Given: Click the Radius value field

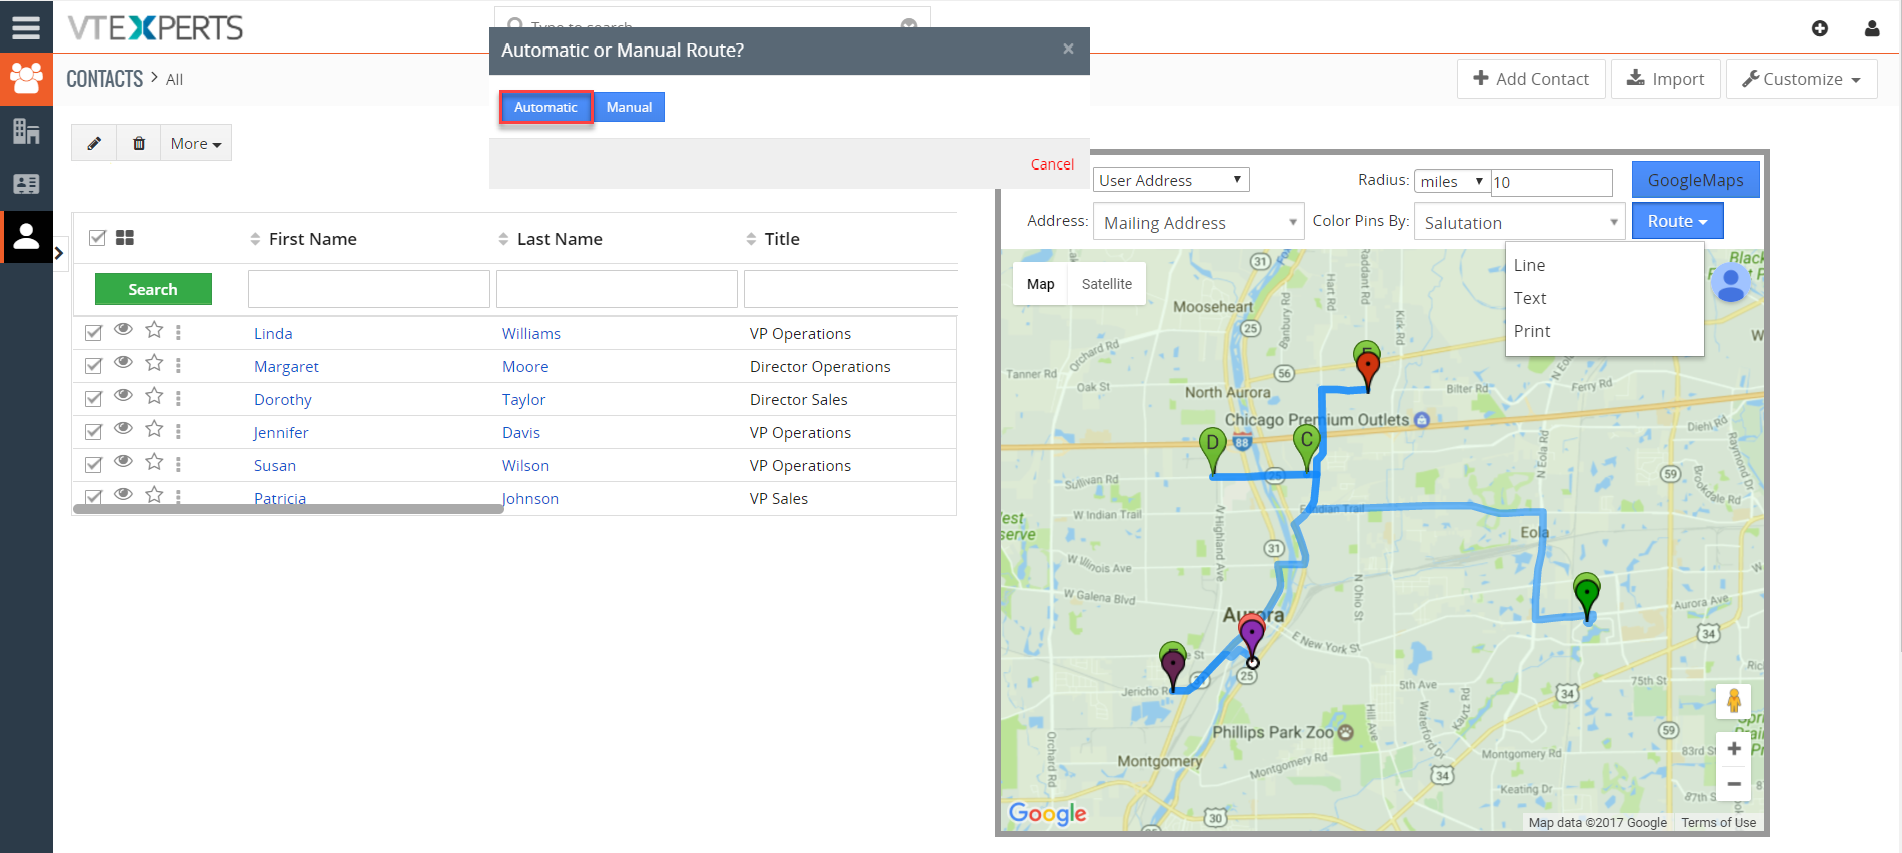Looking at the screenshot, I should 1552,182.
